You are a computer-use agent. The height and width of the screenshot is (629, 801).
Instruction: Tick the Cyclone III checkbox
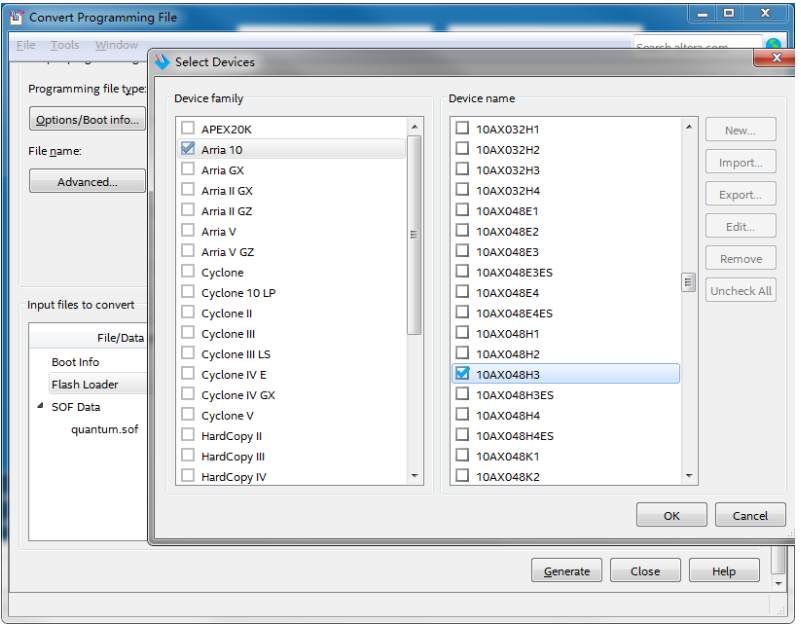[188, 332]
